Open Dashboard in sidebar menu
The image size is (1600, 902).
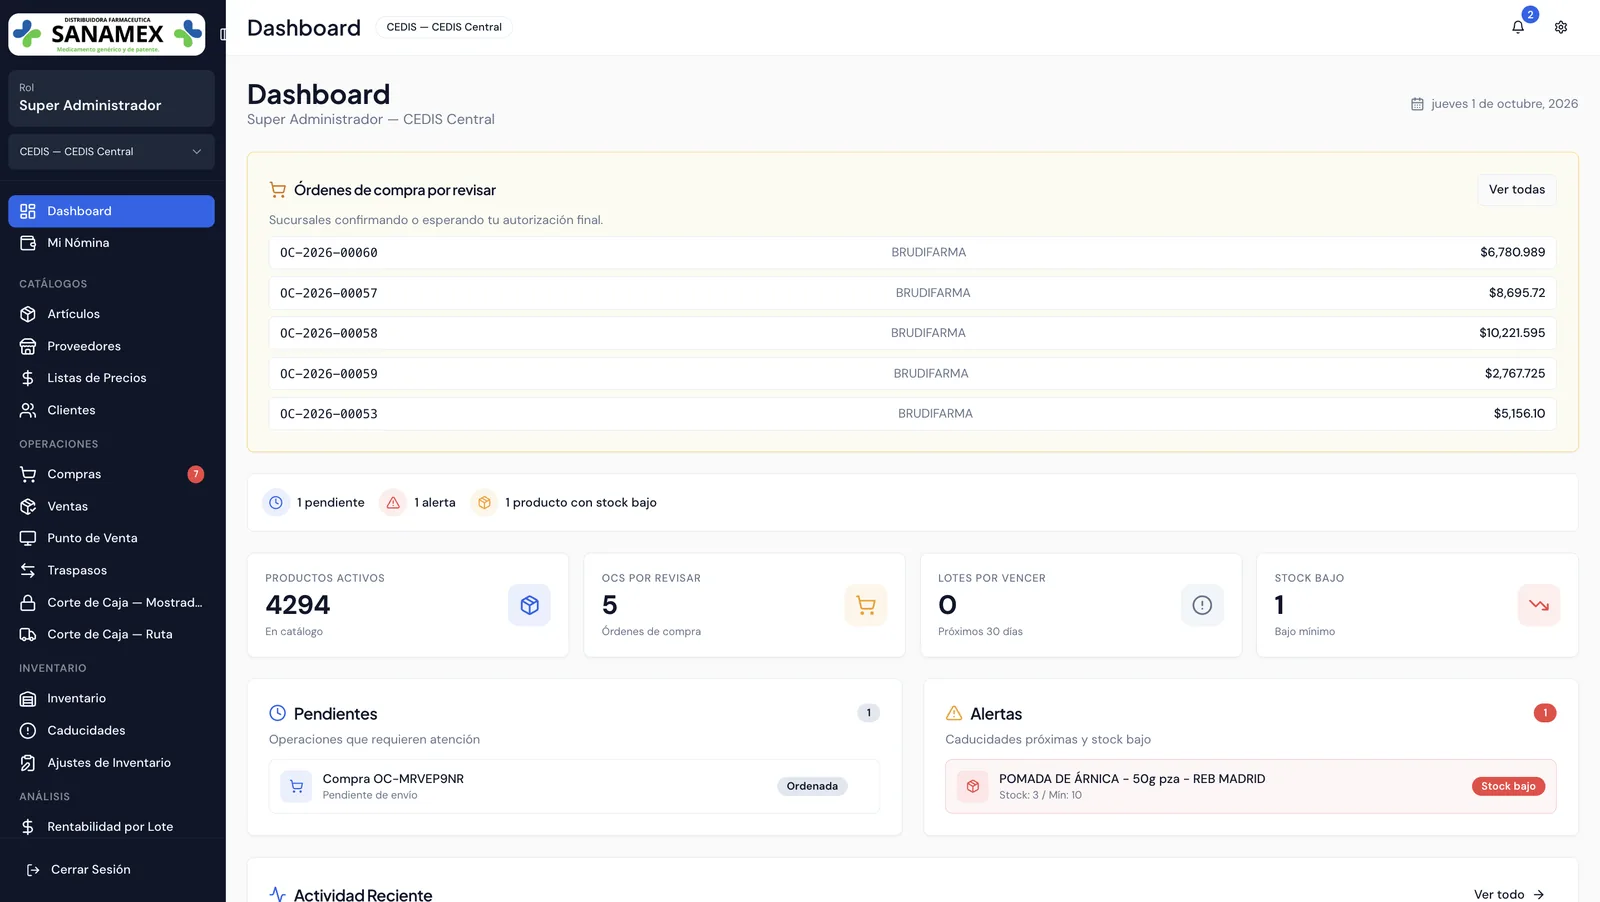coord(111,211)
